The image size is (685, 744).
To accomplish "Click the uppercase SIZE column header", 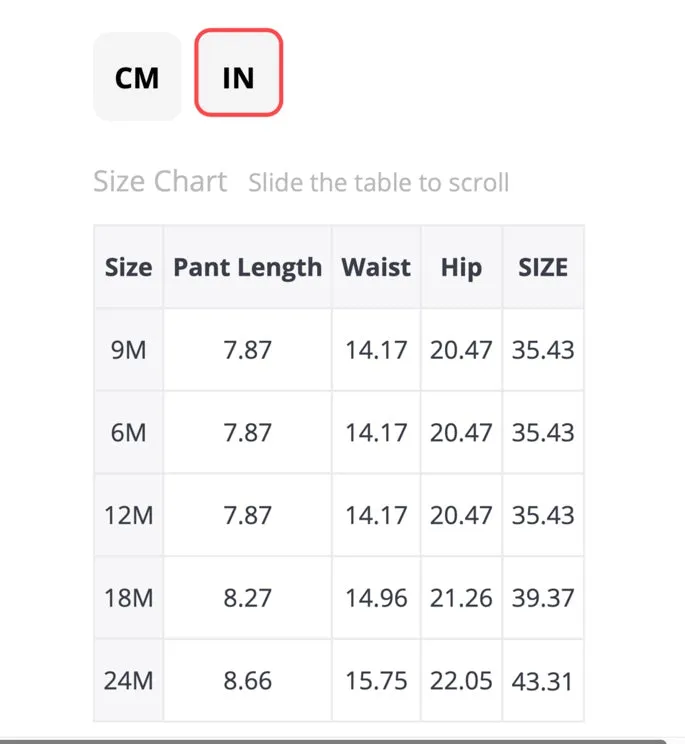I will (x=543, y=267).
